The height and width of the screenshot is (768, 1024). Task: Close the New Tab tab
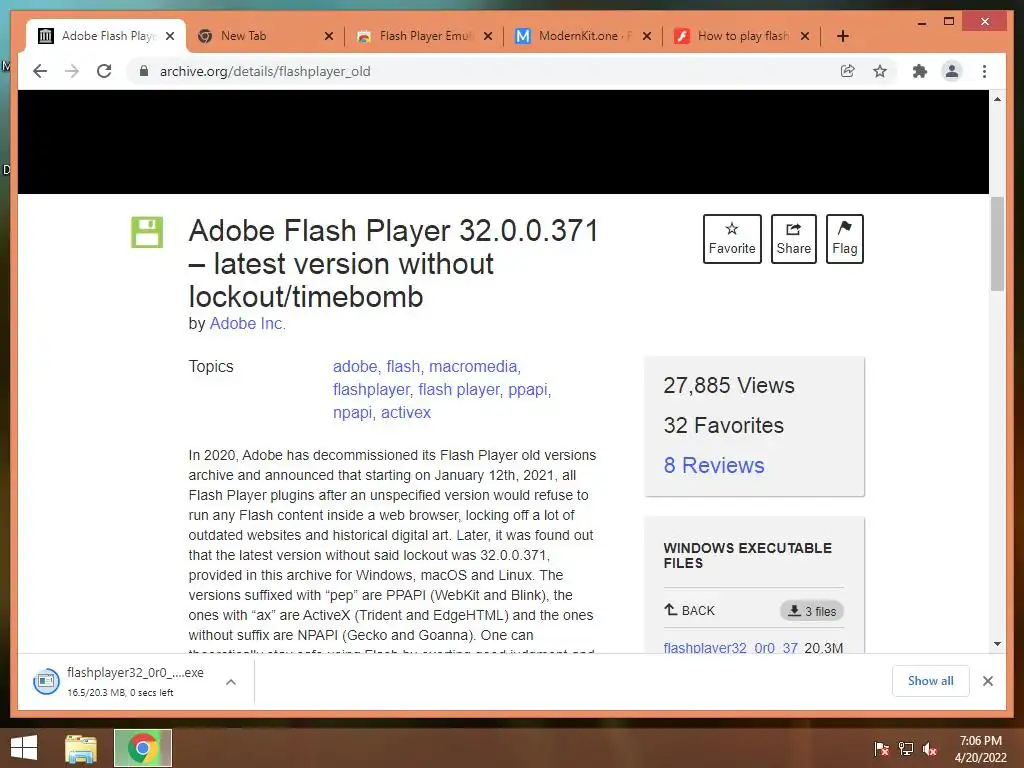coord(328,36)
